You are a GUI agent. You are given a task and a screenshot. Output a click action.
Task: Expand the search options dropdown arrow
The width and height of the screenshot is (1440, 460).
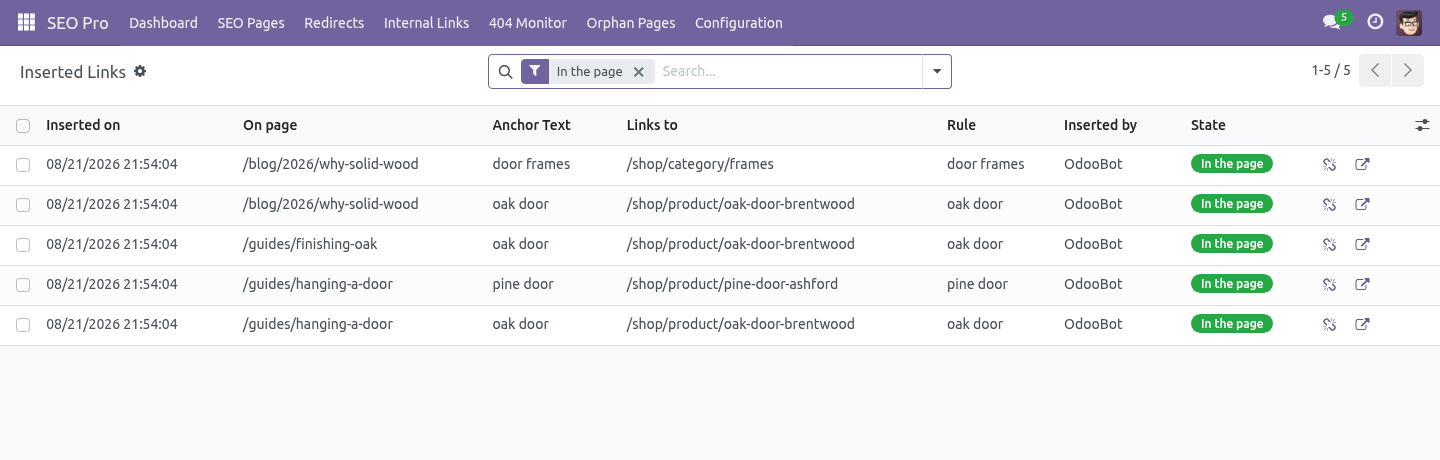tap(937, 71)
